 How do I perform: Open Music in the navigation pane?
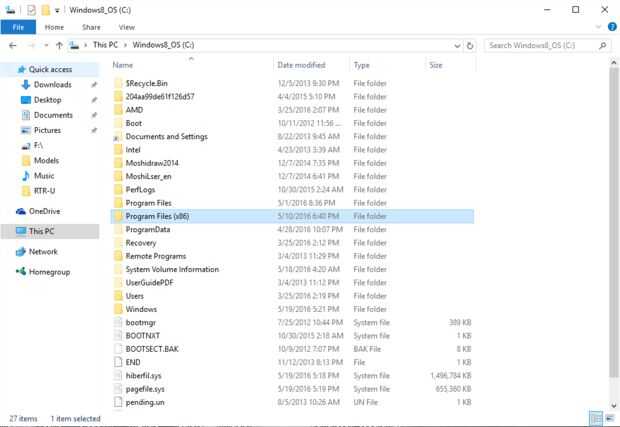pyautogui.click(x=44, y=176)
